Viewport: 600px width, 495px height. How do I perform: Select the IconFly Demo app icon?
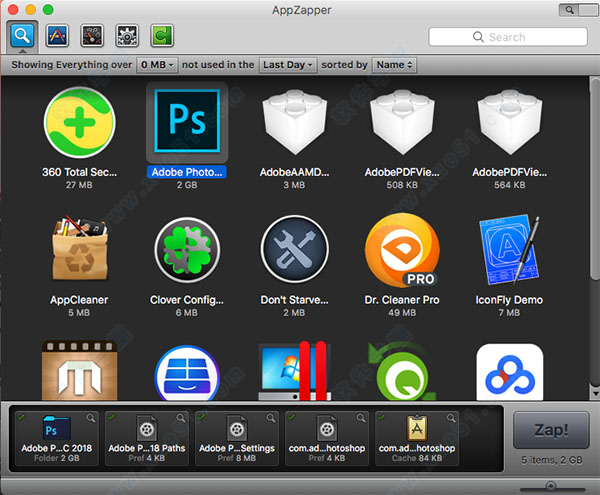click(x=510, y=249)
